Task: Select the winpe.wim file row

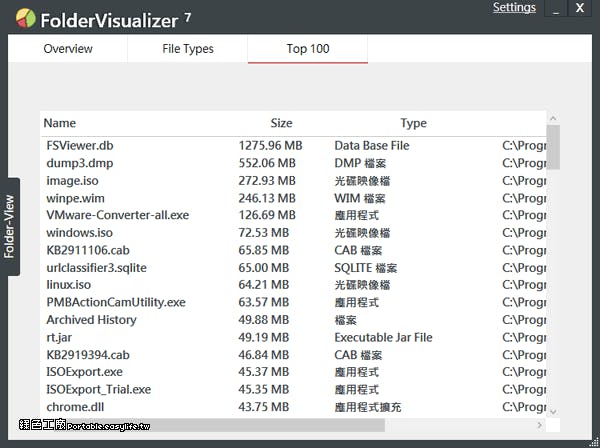Action: point(294,198)
